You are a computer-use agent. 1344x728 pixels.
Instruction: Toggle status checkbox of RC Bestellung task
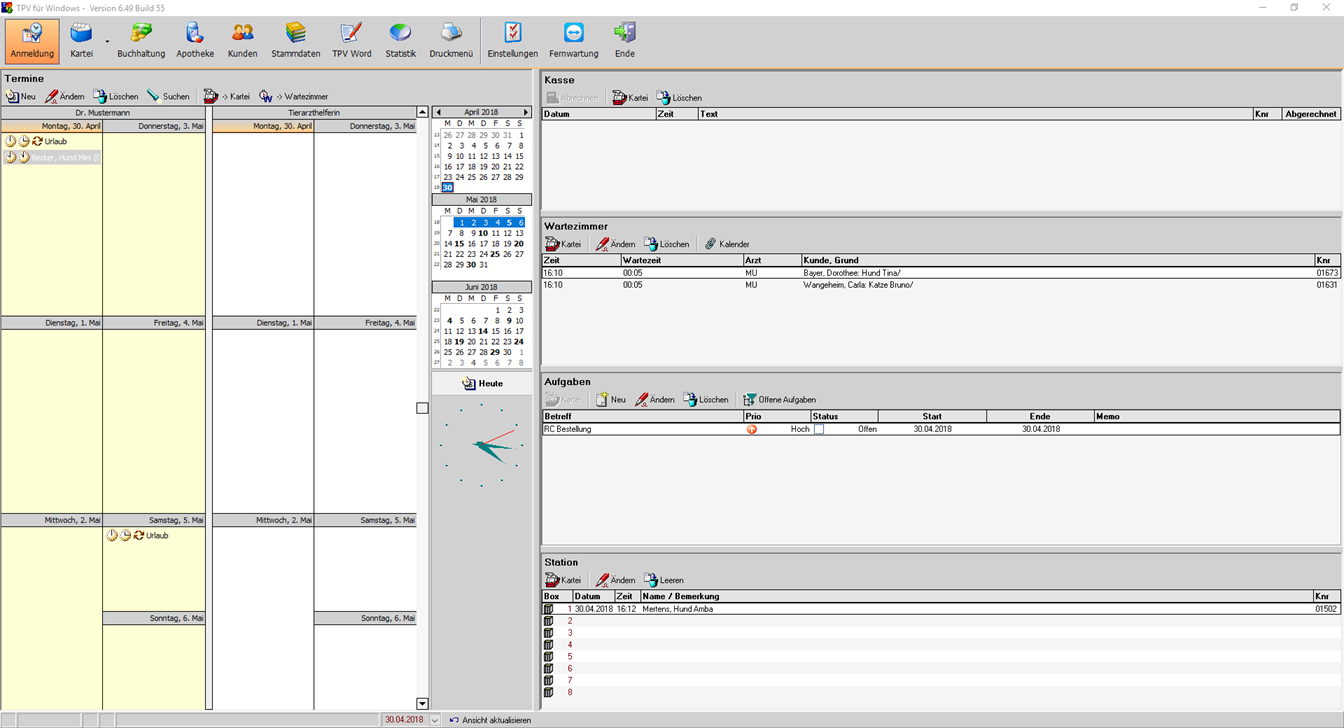pos(819,429)
